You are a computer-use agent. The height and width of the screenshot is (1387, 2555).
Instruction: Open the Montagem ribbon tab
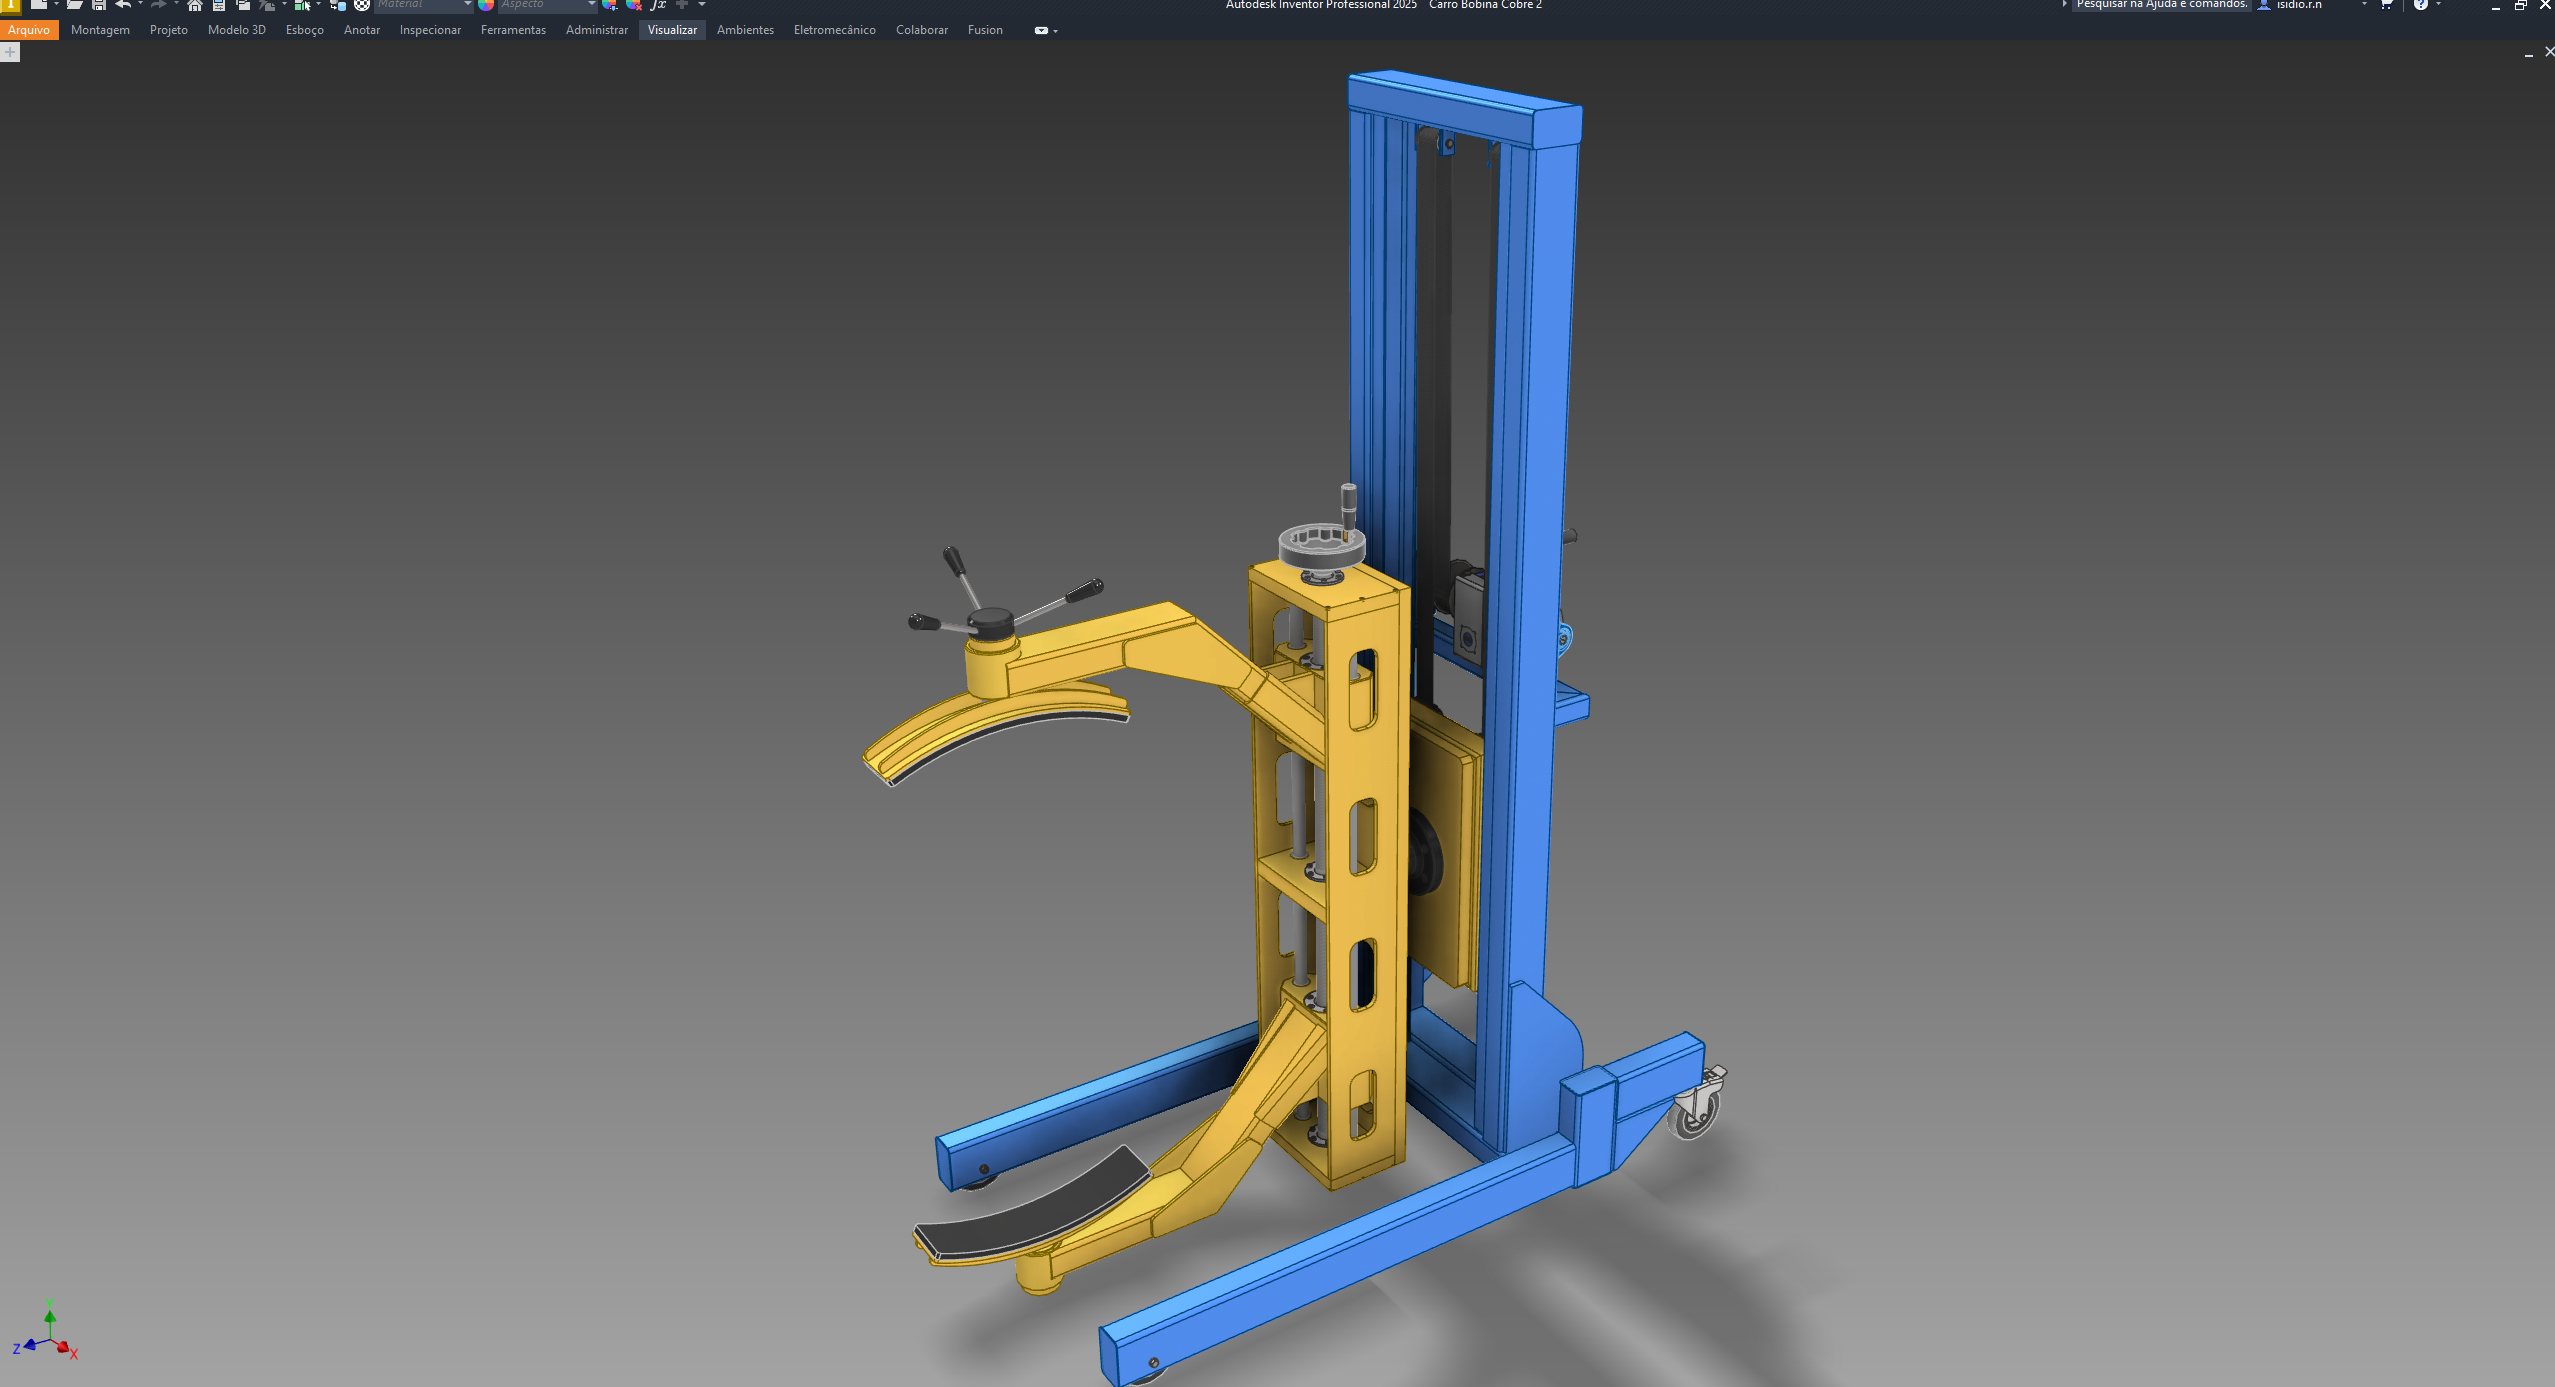tap(100, 30)
